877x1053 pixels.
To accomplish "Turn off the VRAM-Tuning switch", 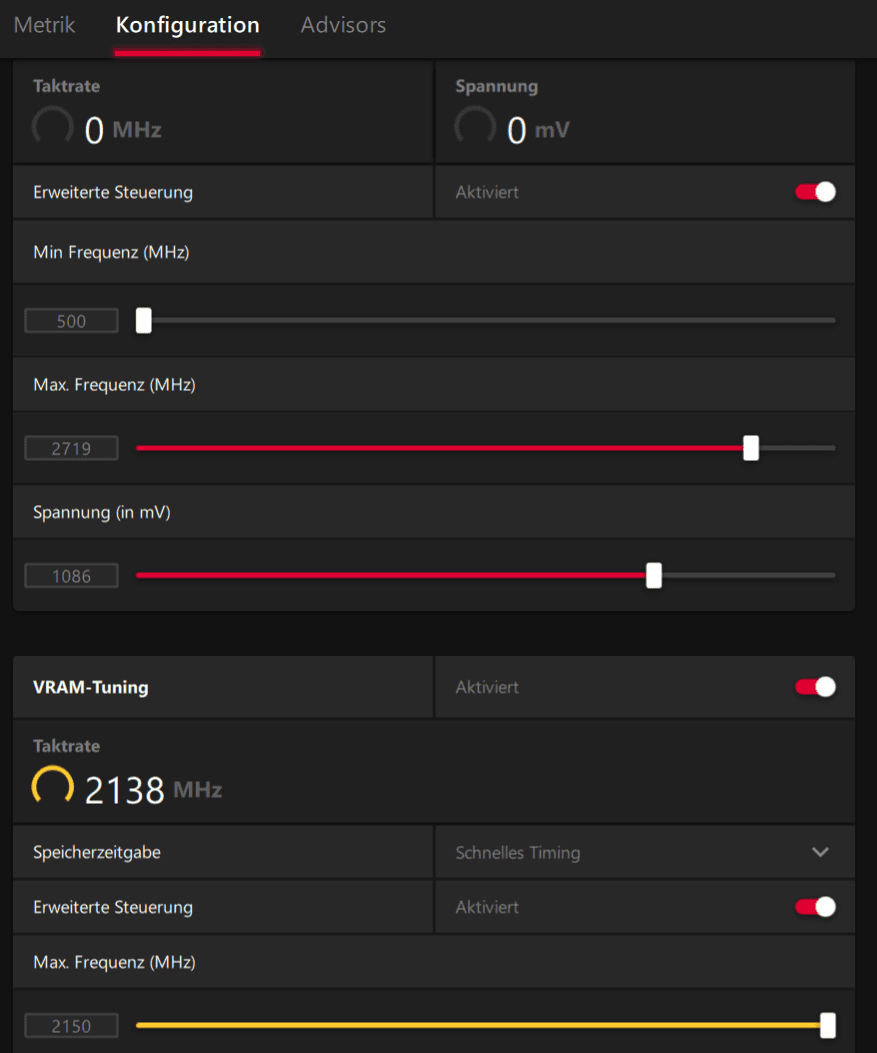I will [815, 687].
